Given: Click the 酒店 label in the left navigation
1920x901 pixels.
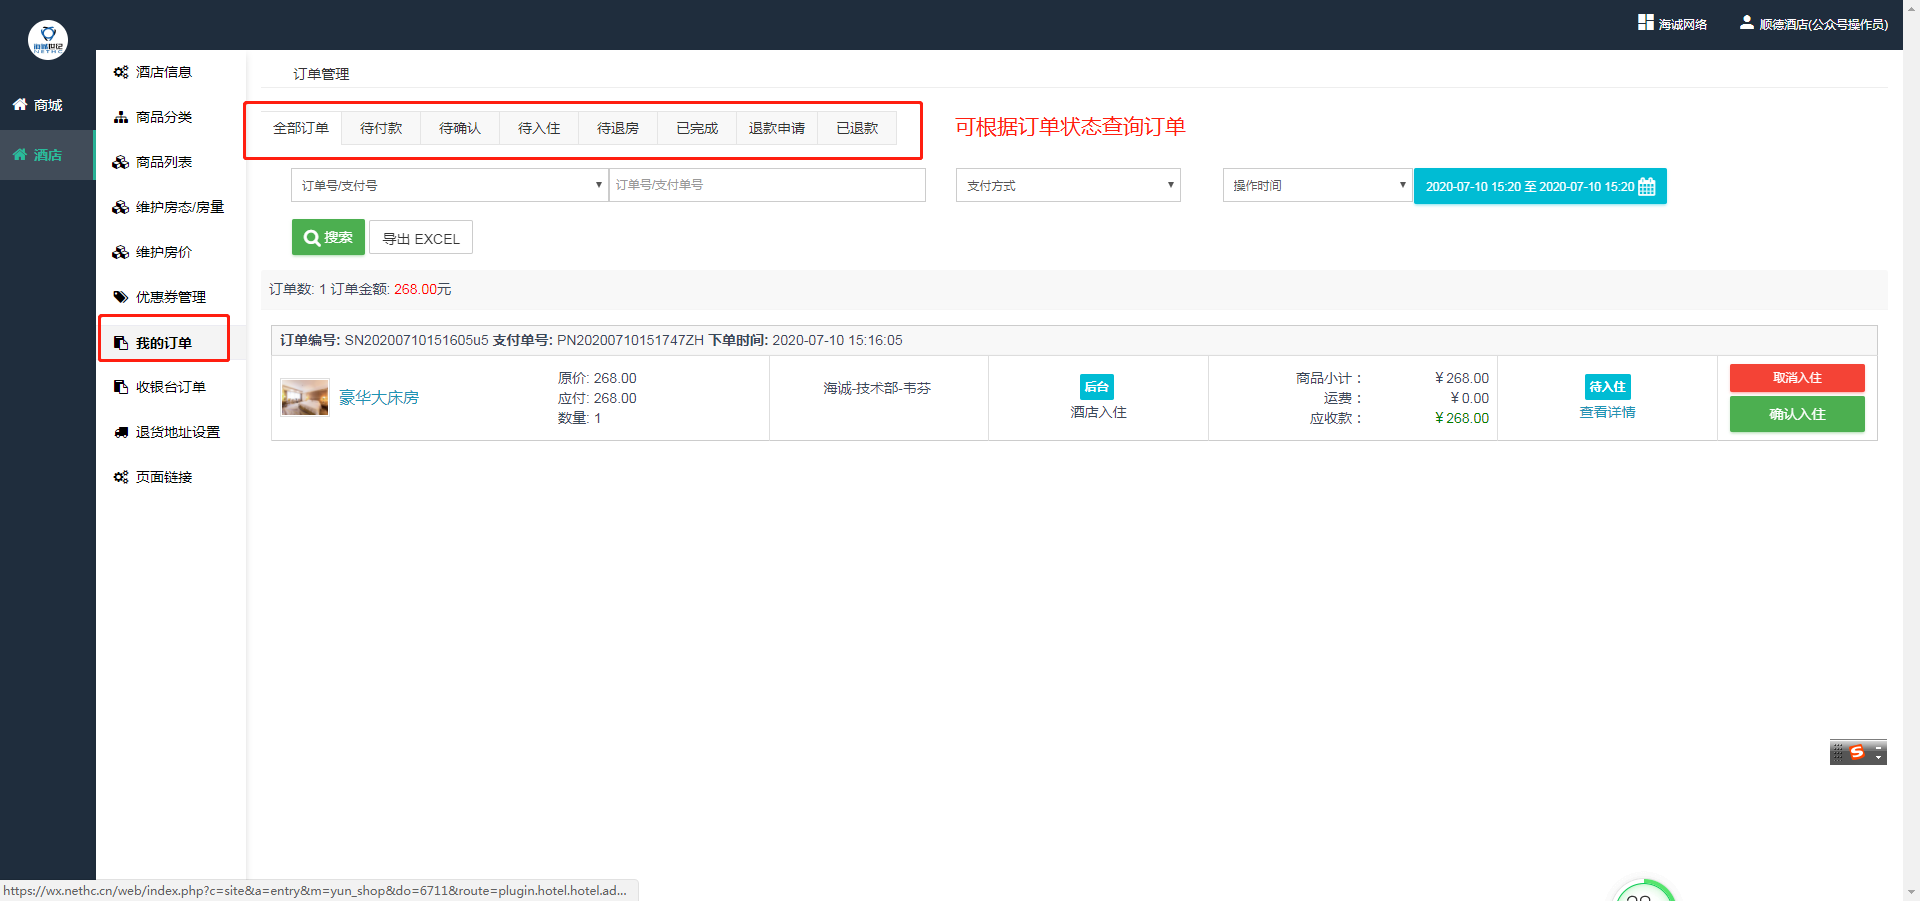Looking at the screenshot, I should (x=48, y=155).
